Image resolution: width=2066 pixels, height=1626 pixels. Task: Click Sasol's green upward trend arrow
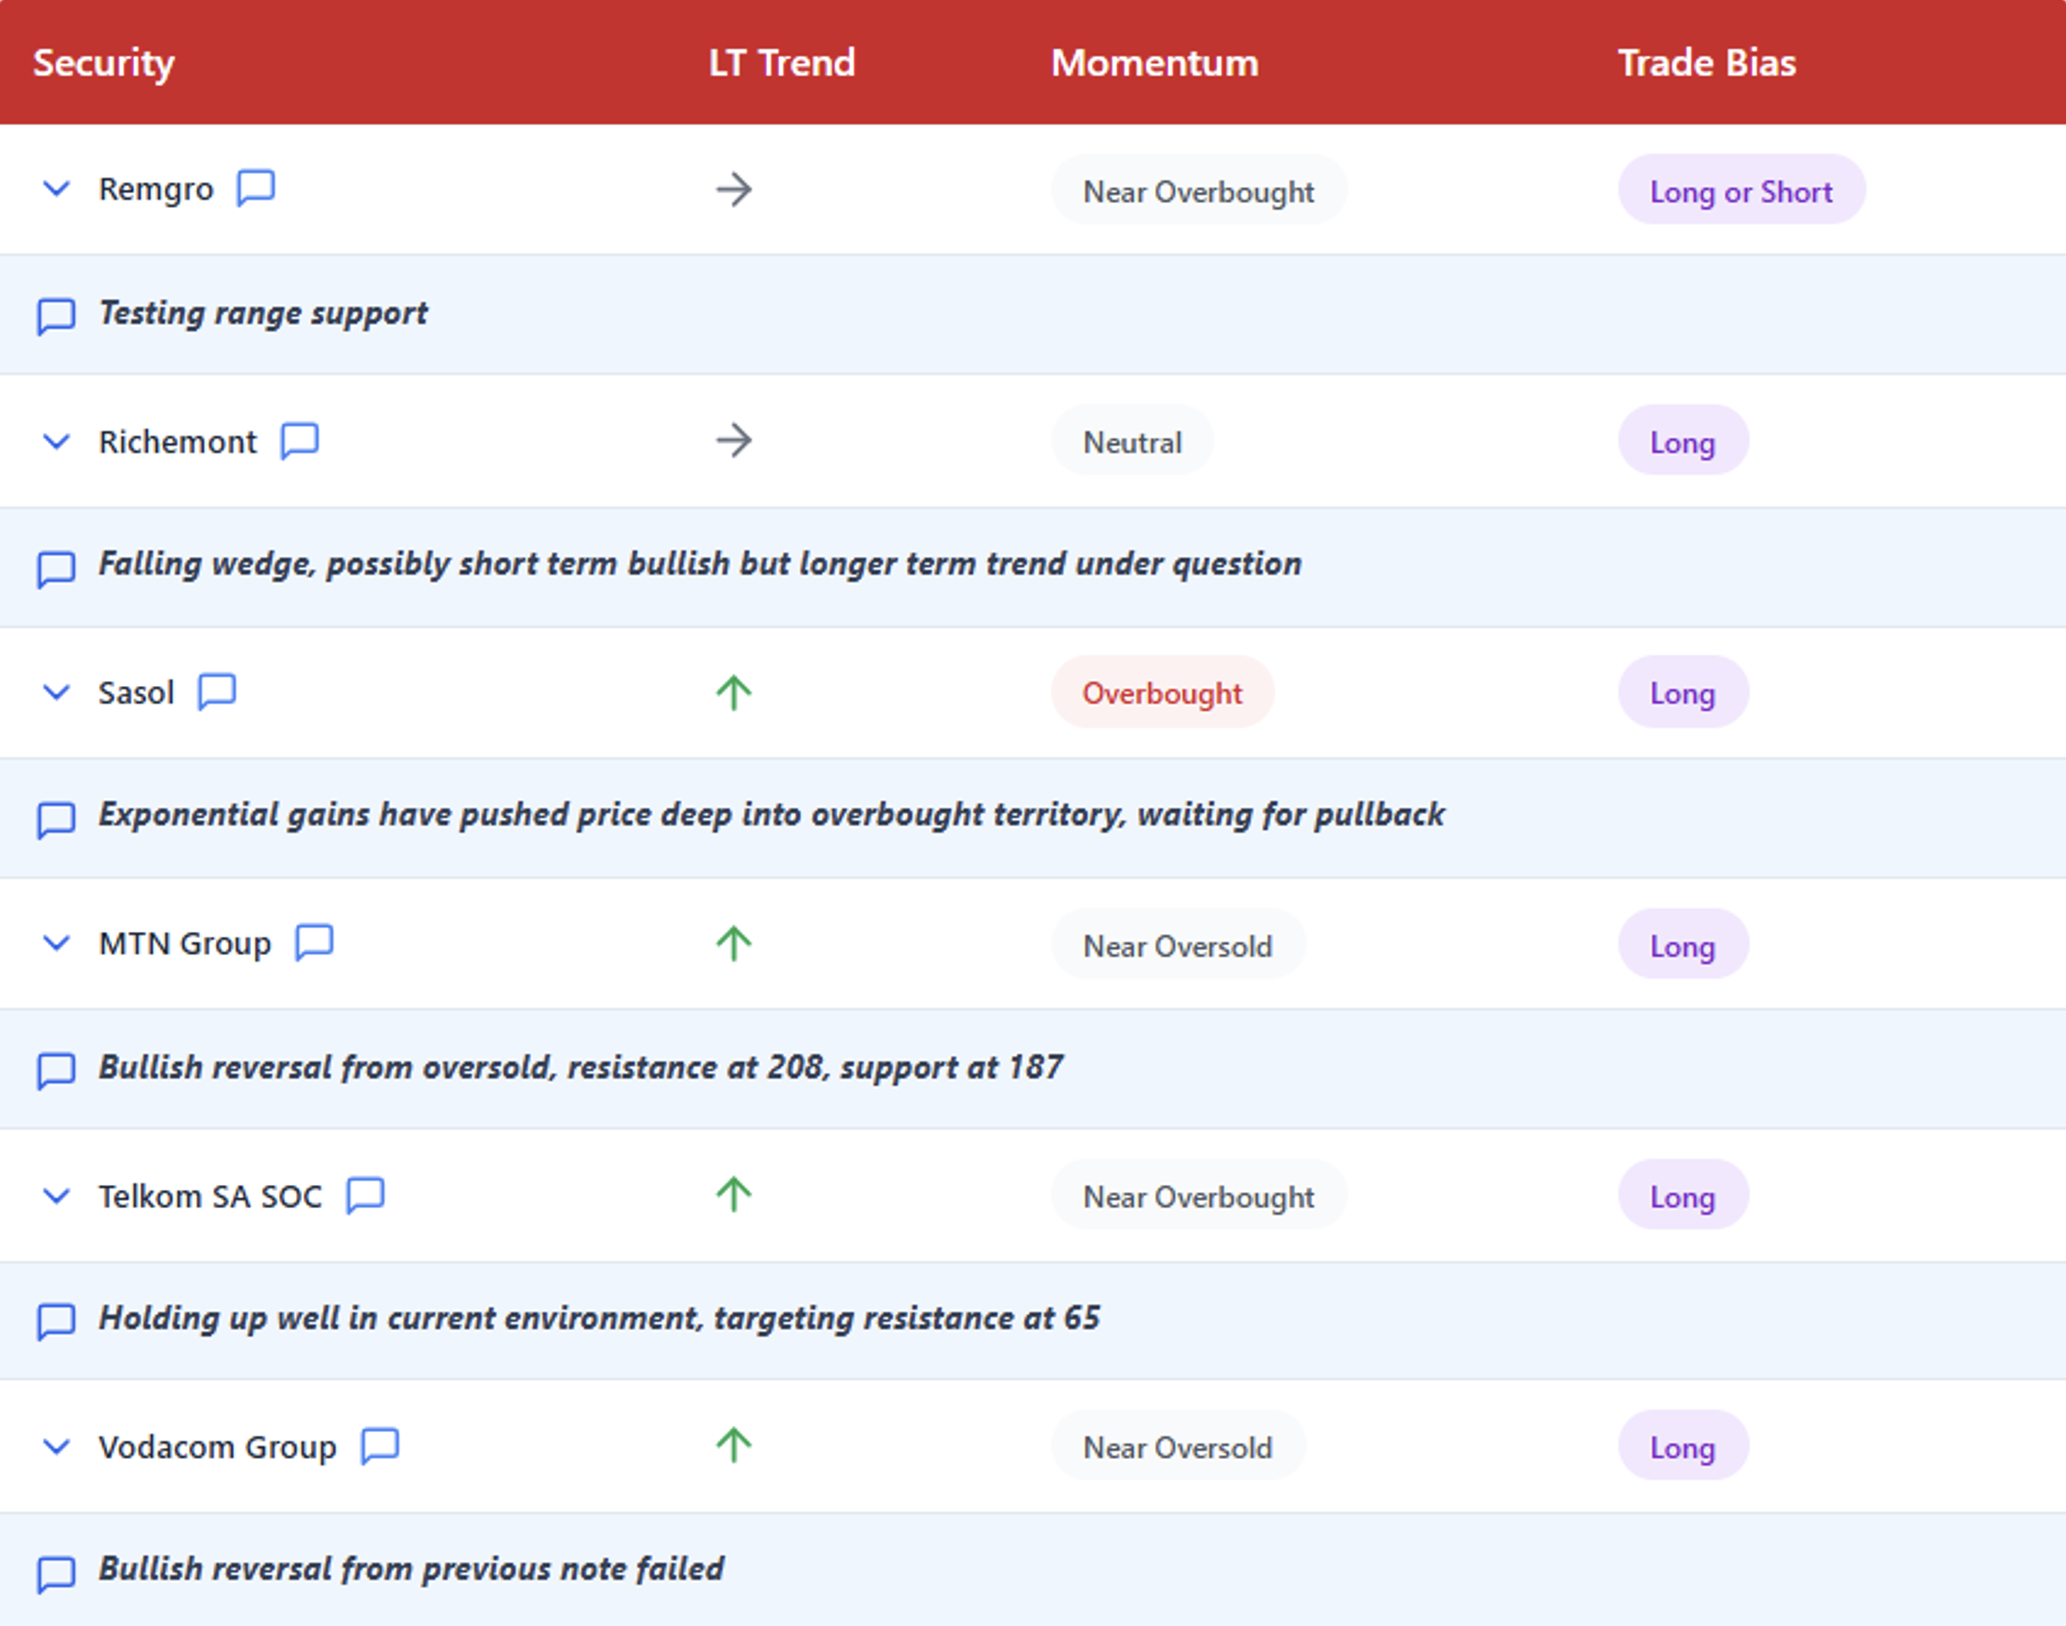(x=733, y=692)
